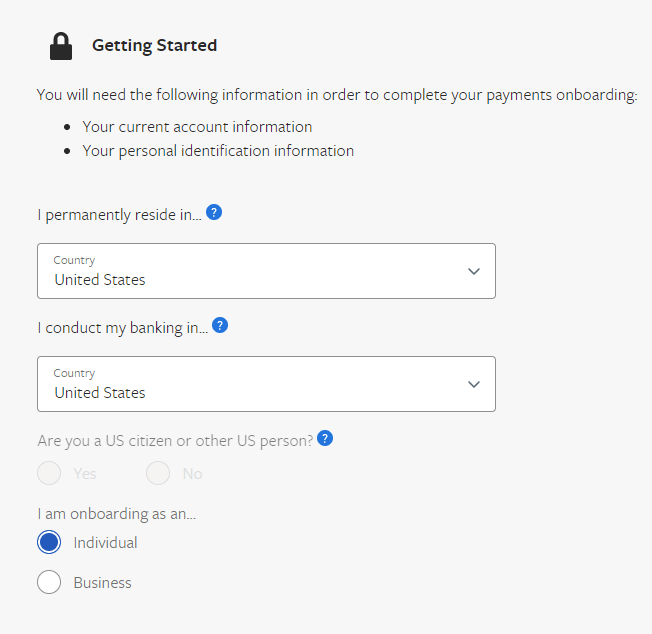Choose the Business onboarding radio button
This screenshot has width=652, height=634.
point(49,582)
